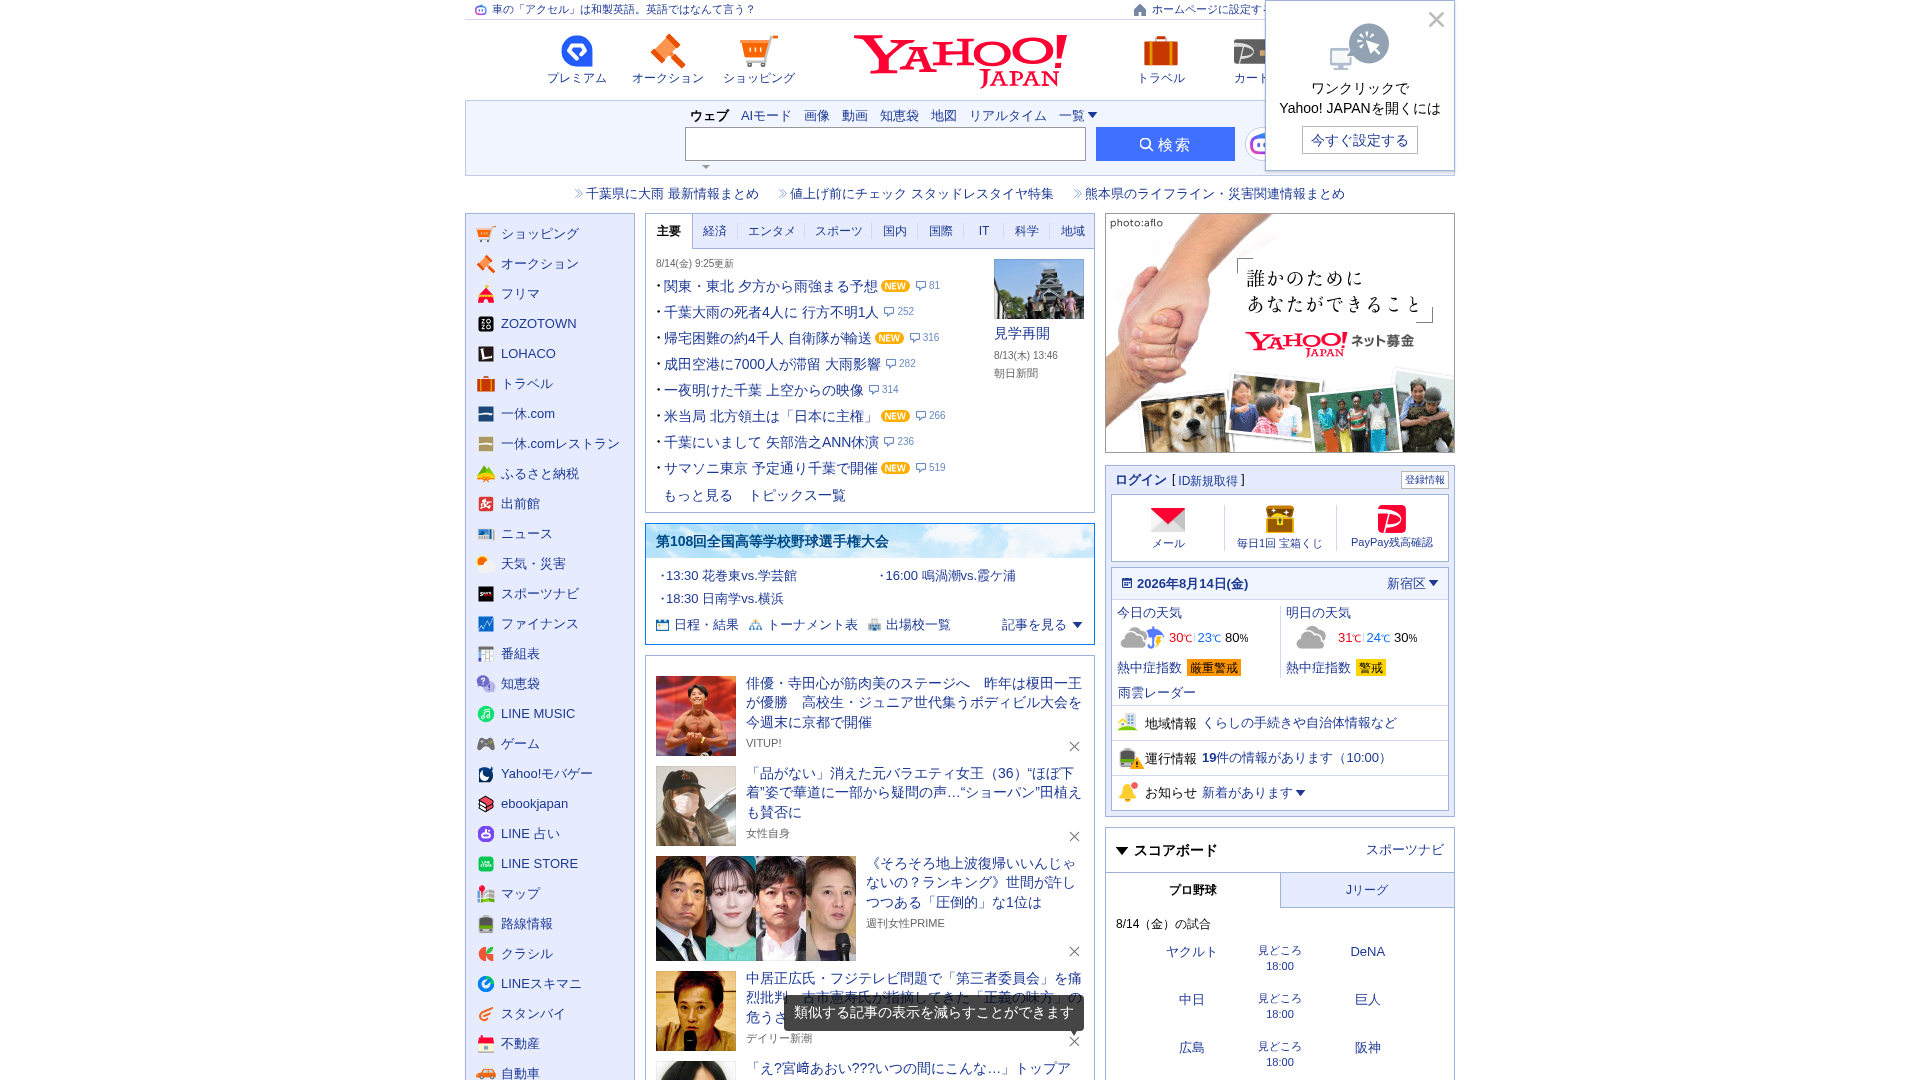
Task: Open the 雨雲レーダー link
Action: coord(1156,693)
